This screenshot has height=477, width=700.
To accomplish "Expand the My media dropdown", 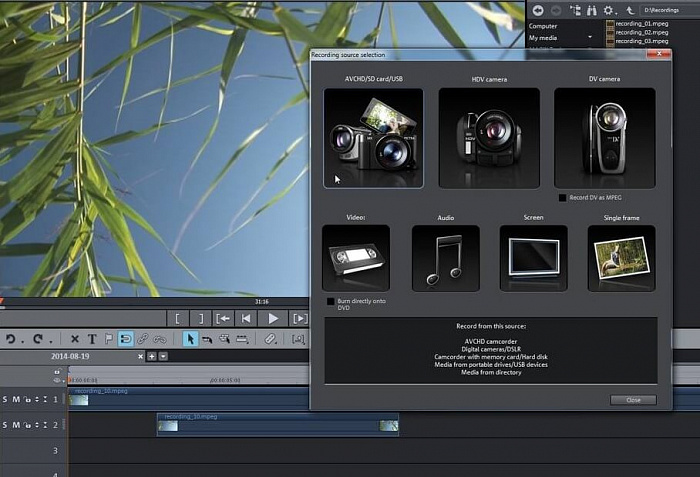I will coord(590,37).
